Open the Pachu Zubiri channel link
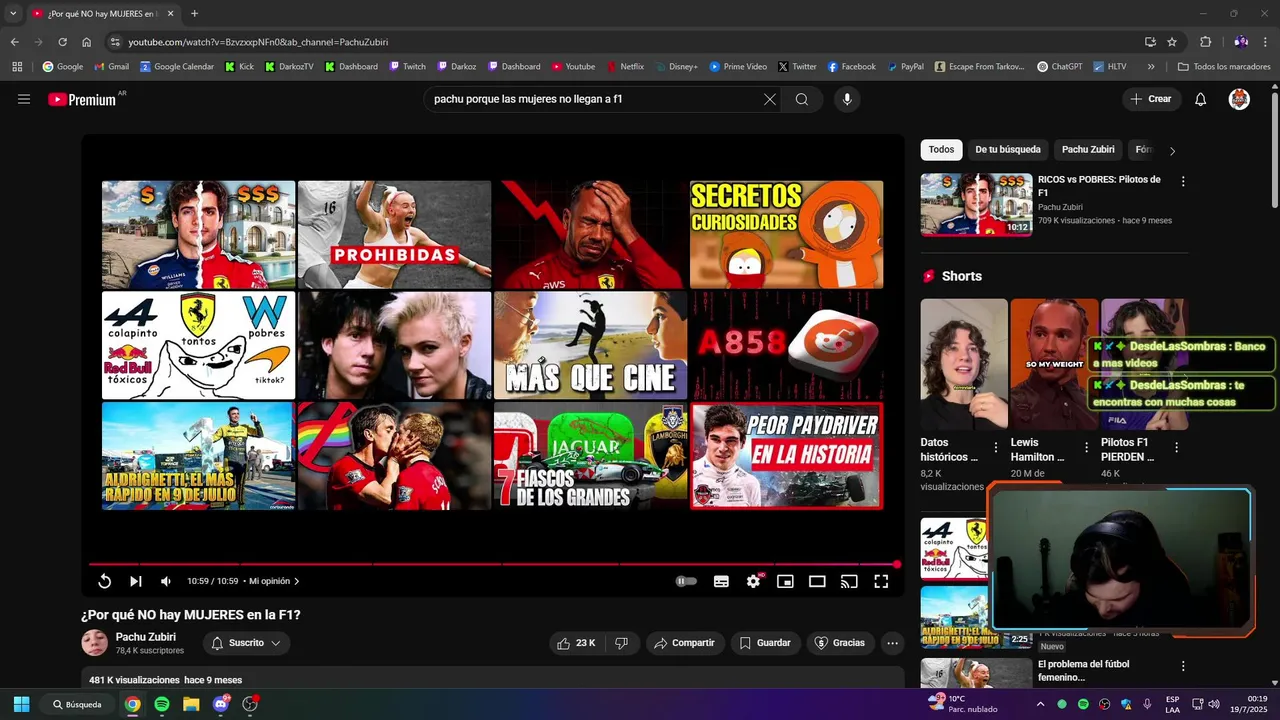 pos(146,637)
